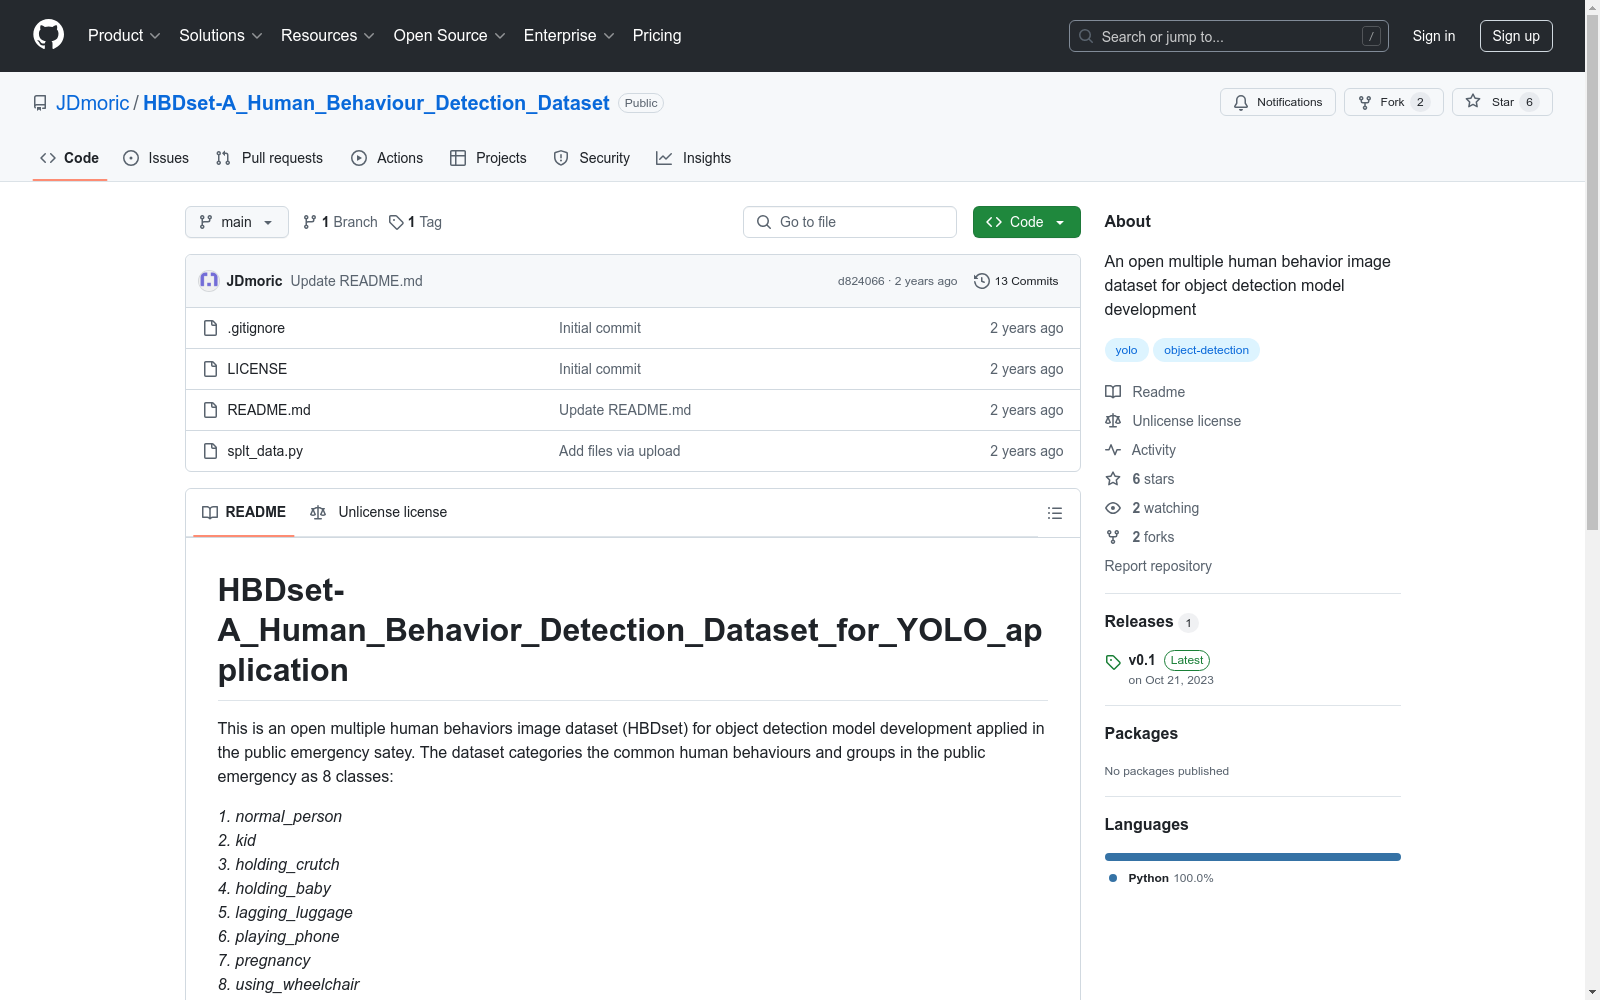Viewport: 1600px width, 1000px height.
Task: Click the yolo topic tag
Action: pos(1126,350)
